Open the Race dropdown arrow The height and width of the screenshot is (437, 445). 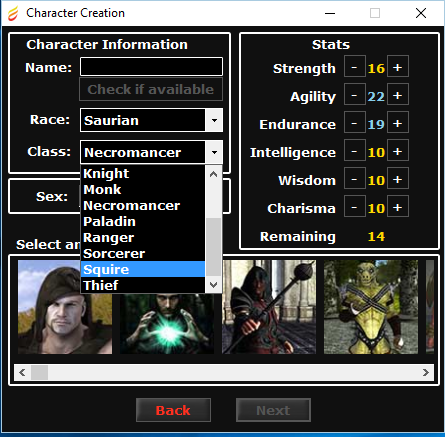pyautogui.click(x=214, y=120)
